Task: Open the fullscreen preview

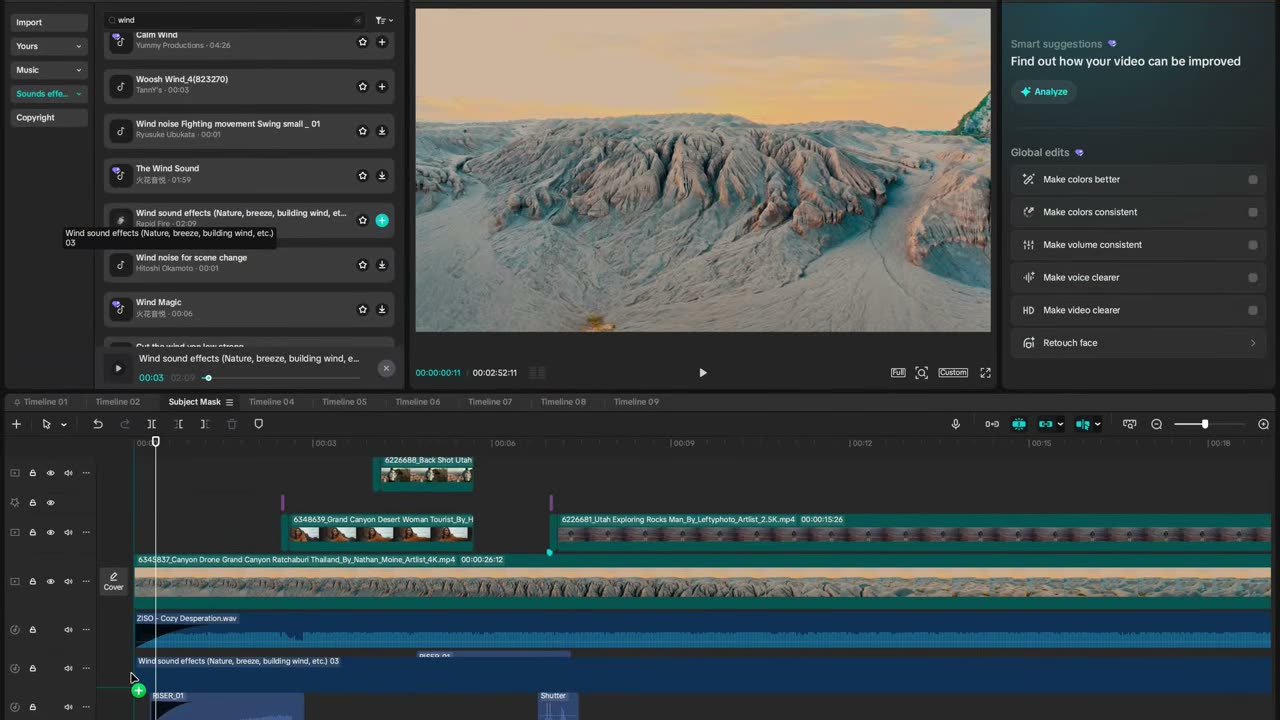Action: click(985, 373)
